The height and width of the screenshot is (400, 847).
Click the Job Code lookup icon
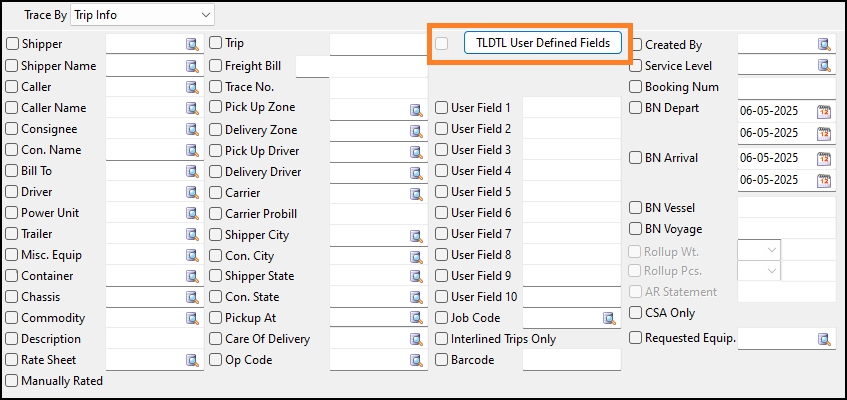click(x=609, y=319)
